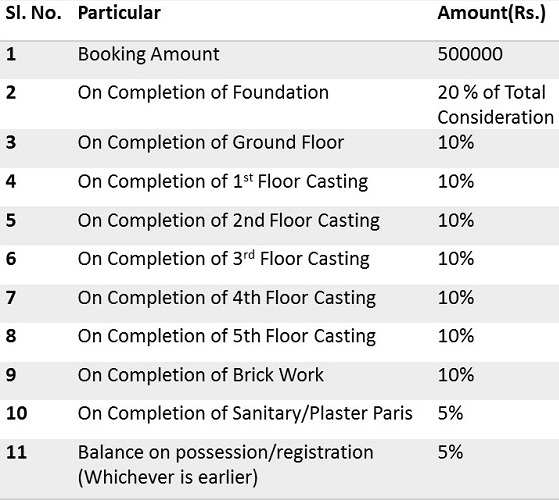Select the 'Booking Amount' cell
Viewport: 559px width, 500px height.
point(149,55)
